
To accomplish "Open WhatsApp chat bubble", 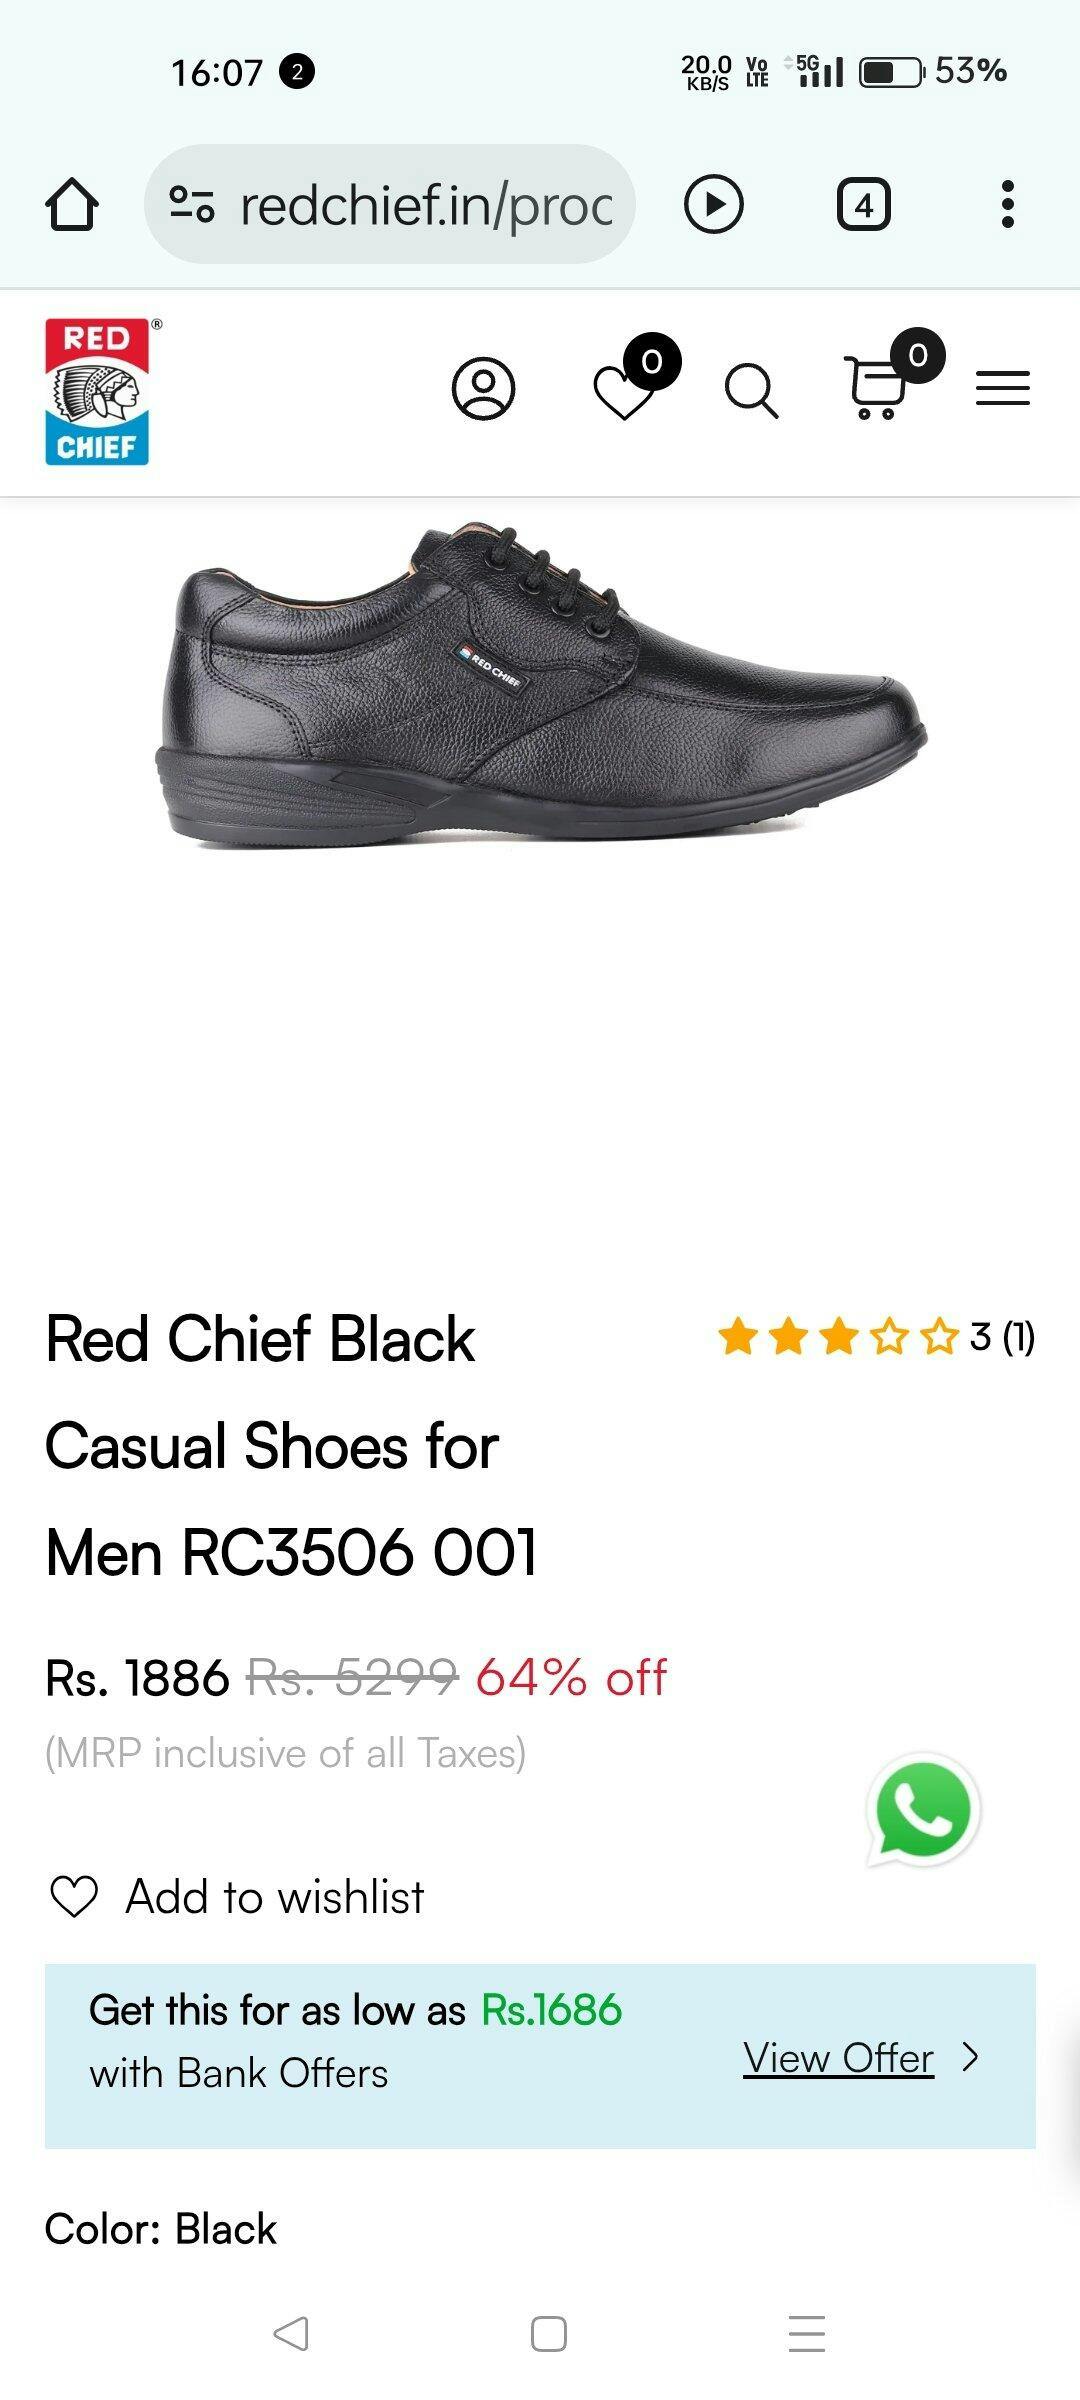I will [x=922, y=1809].
